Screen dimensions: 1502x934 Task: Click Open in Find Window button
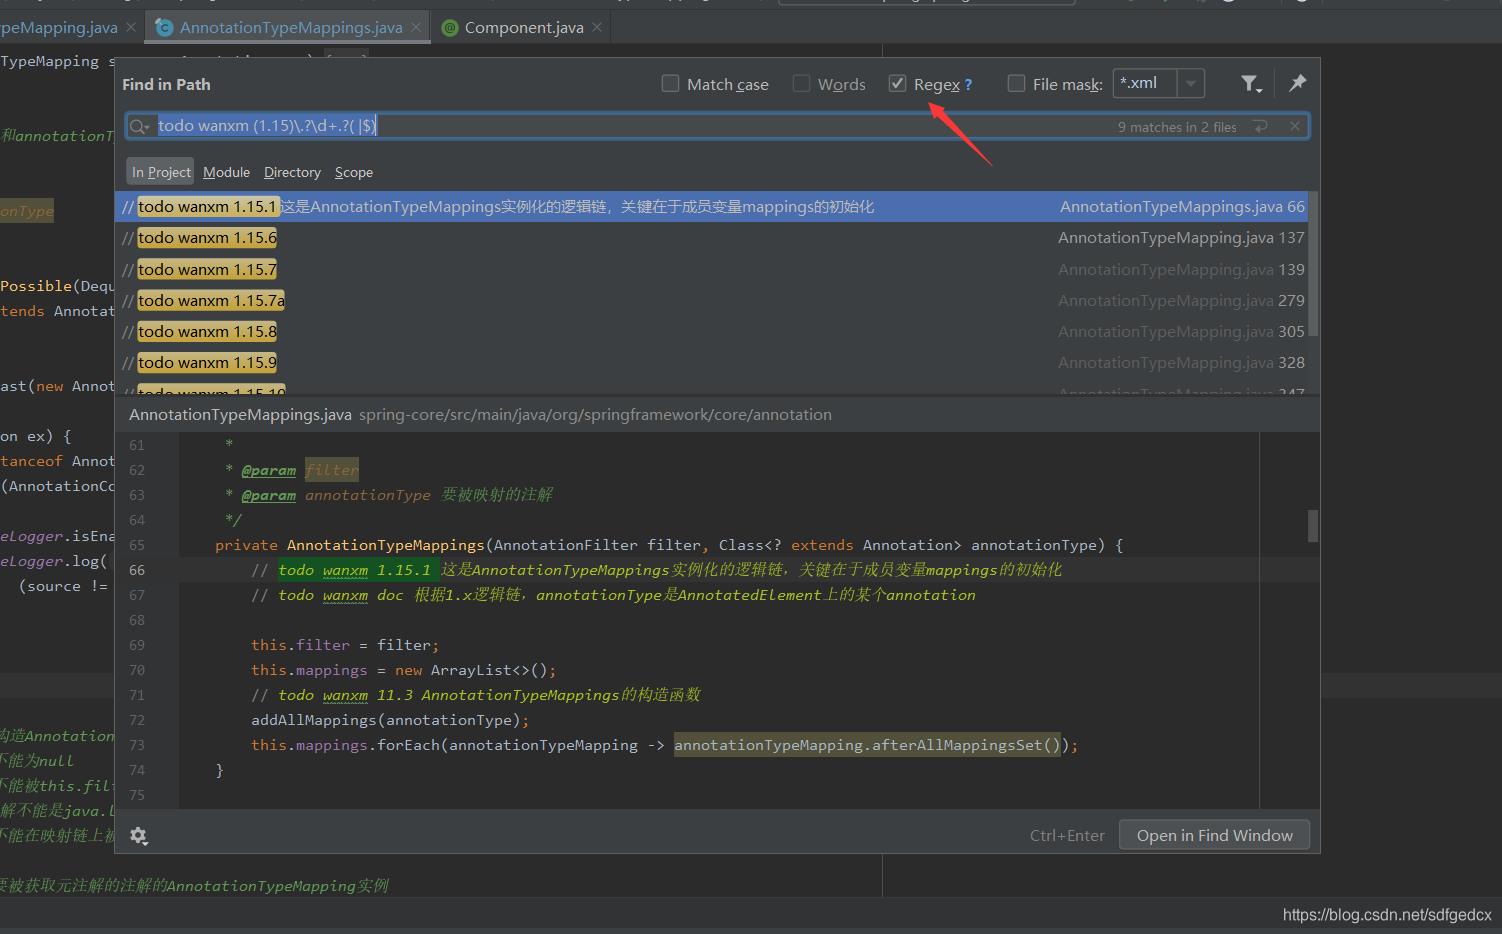tap(1214, 836)
